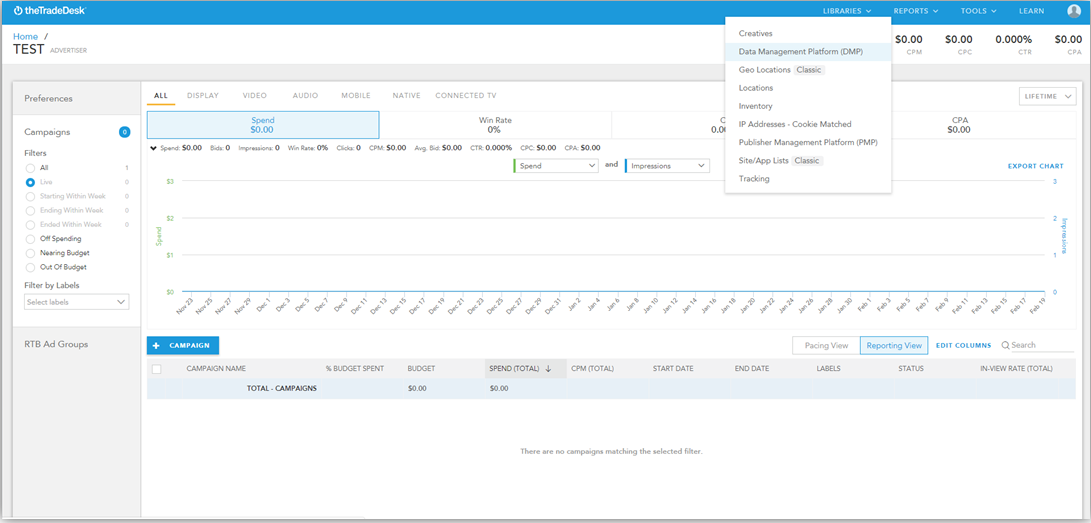Click the + CAMPAIGN button
This screenshot has height=523, width=1091.
(183, 346)
